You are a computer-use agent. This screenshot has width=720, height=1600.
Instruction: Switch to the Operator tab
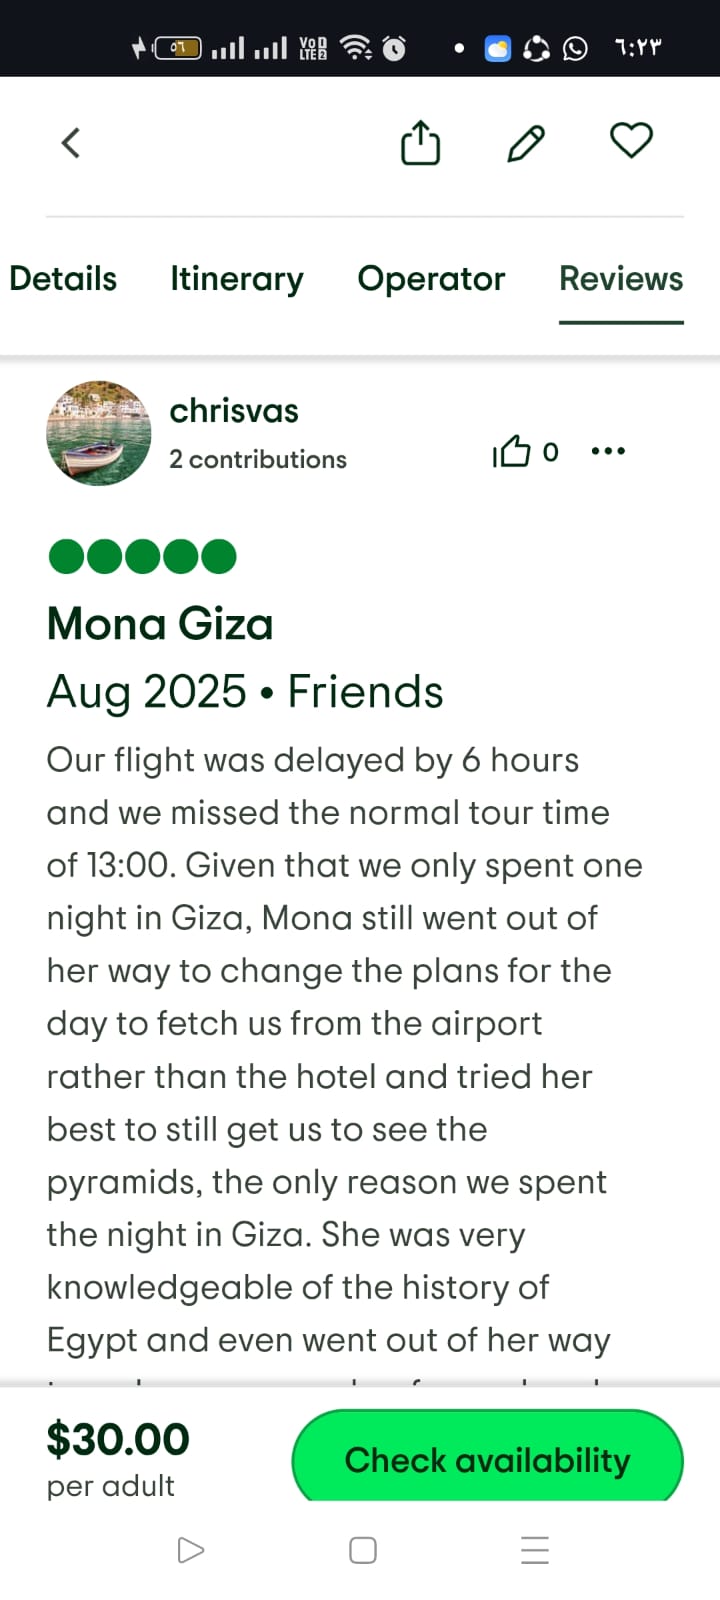[x=431, y=278]
